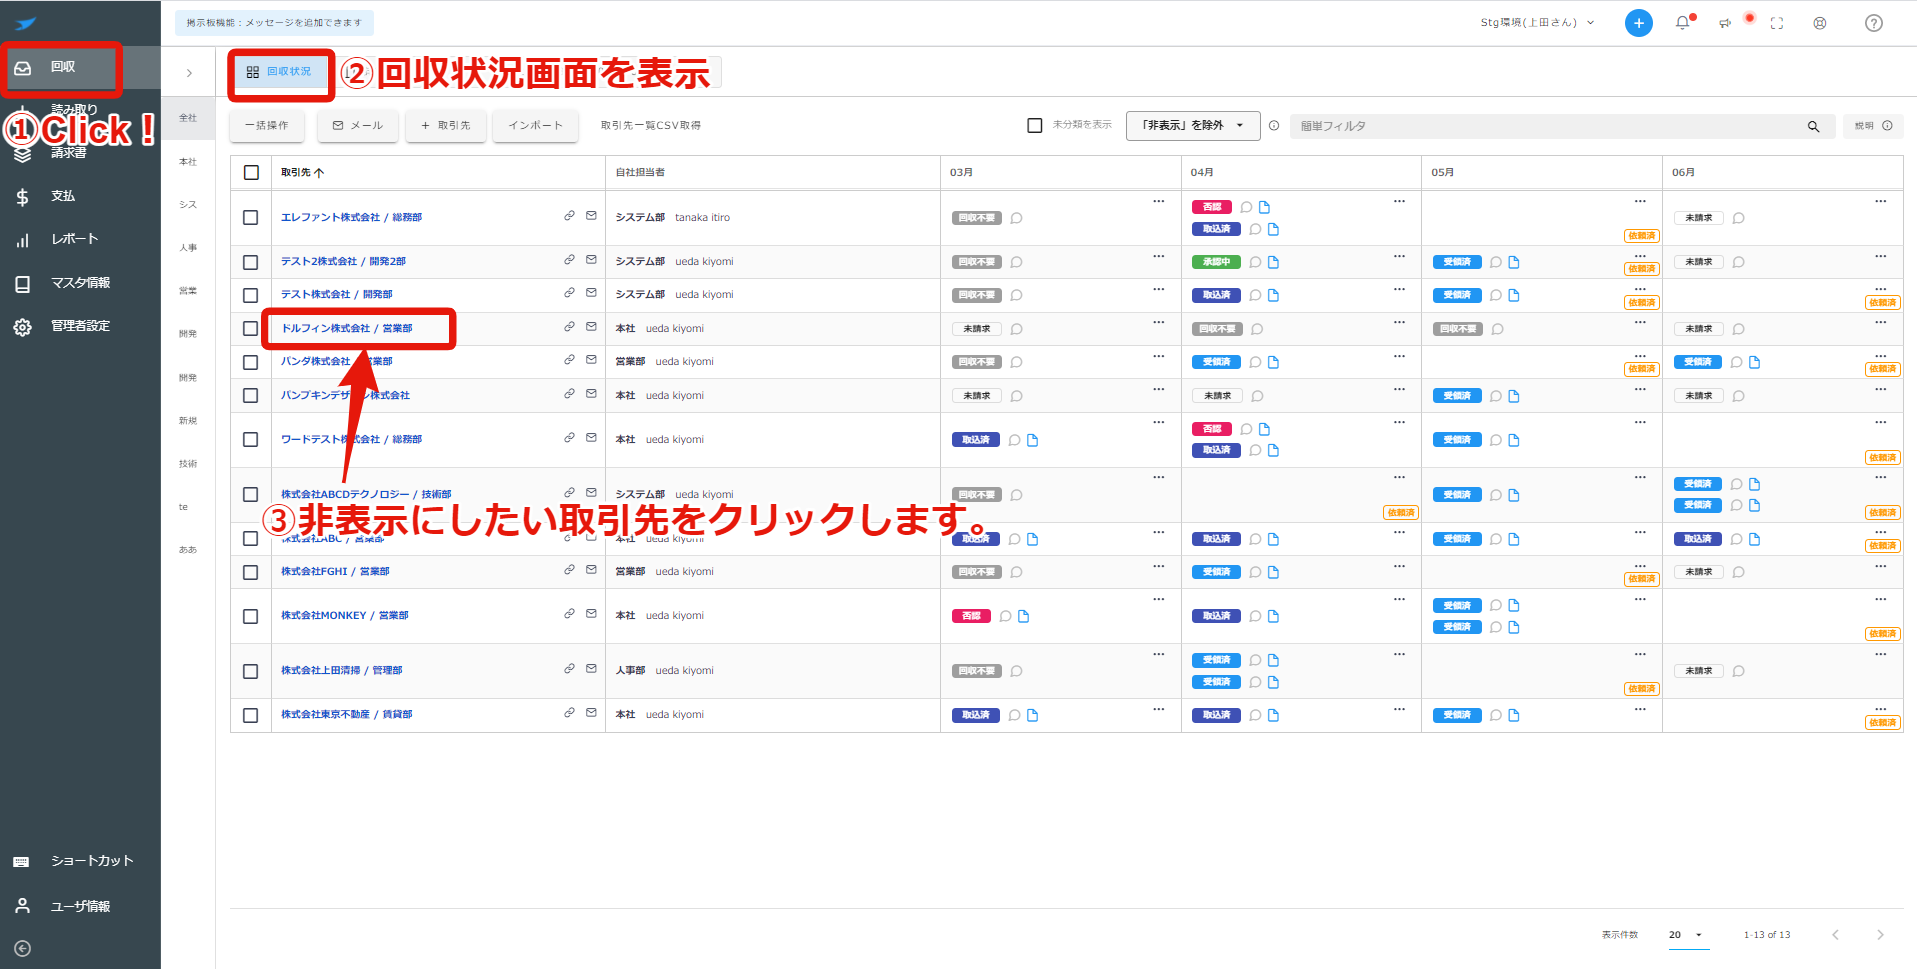Click link icon for テスト2株式会社 row
Screen dimensions: 1917x969
[569, 260]
